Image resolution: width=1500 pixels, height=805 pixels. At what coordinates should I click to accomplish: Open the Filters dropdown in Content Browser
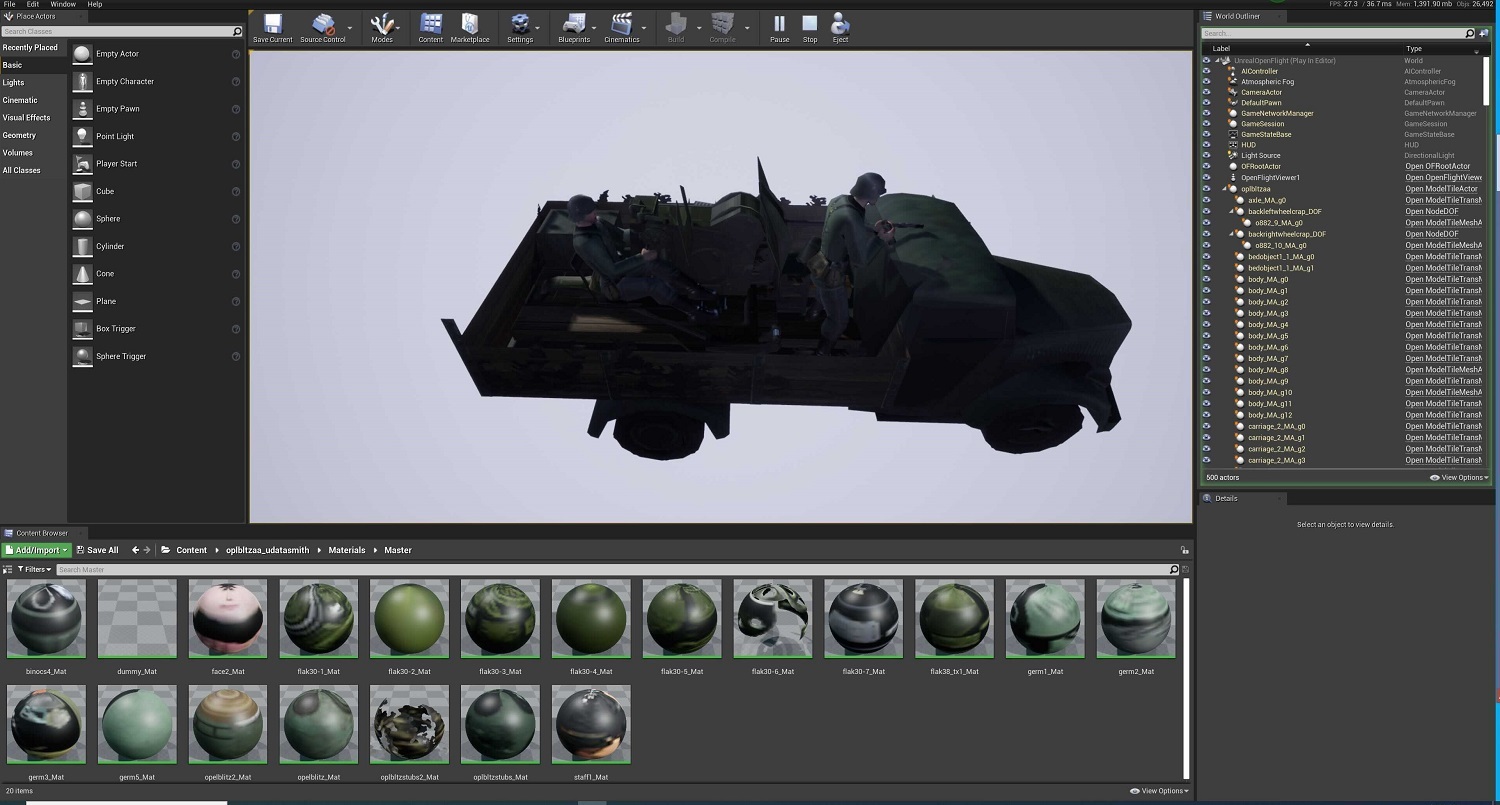point(35,569)
